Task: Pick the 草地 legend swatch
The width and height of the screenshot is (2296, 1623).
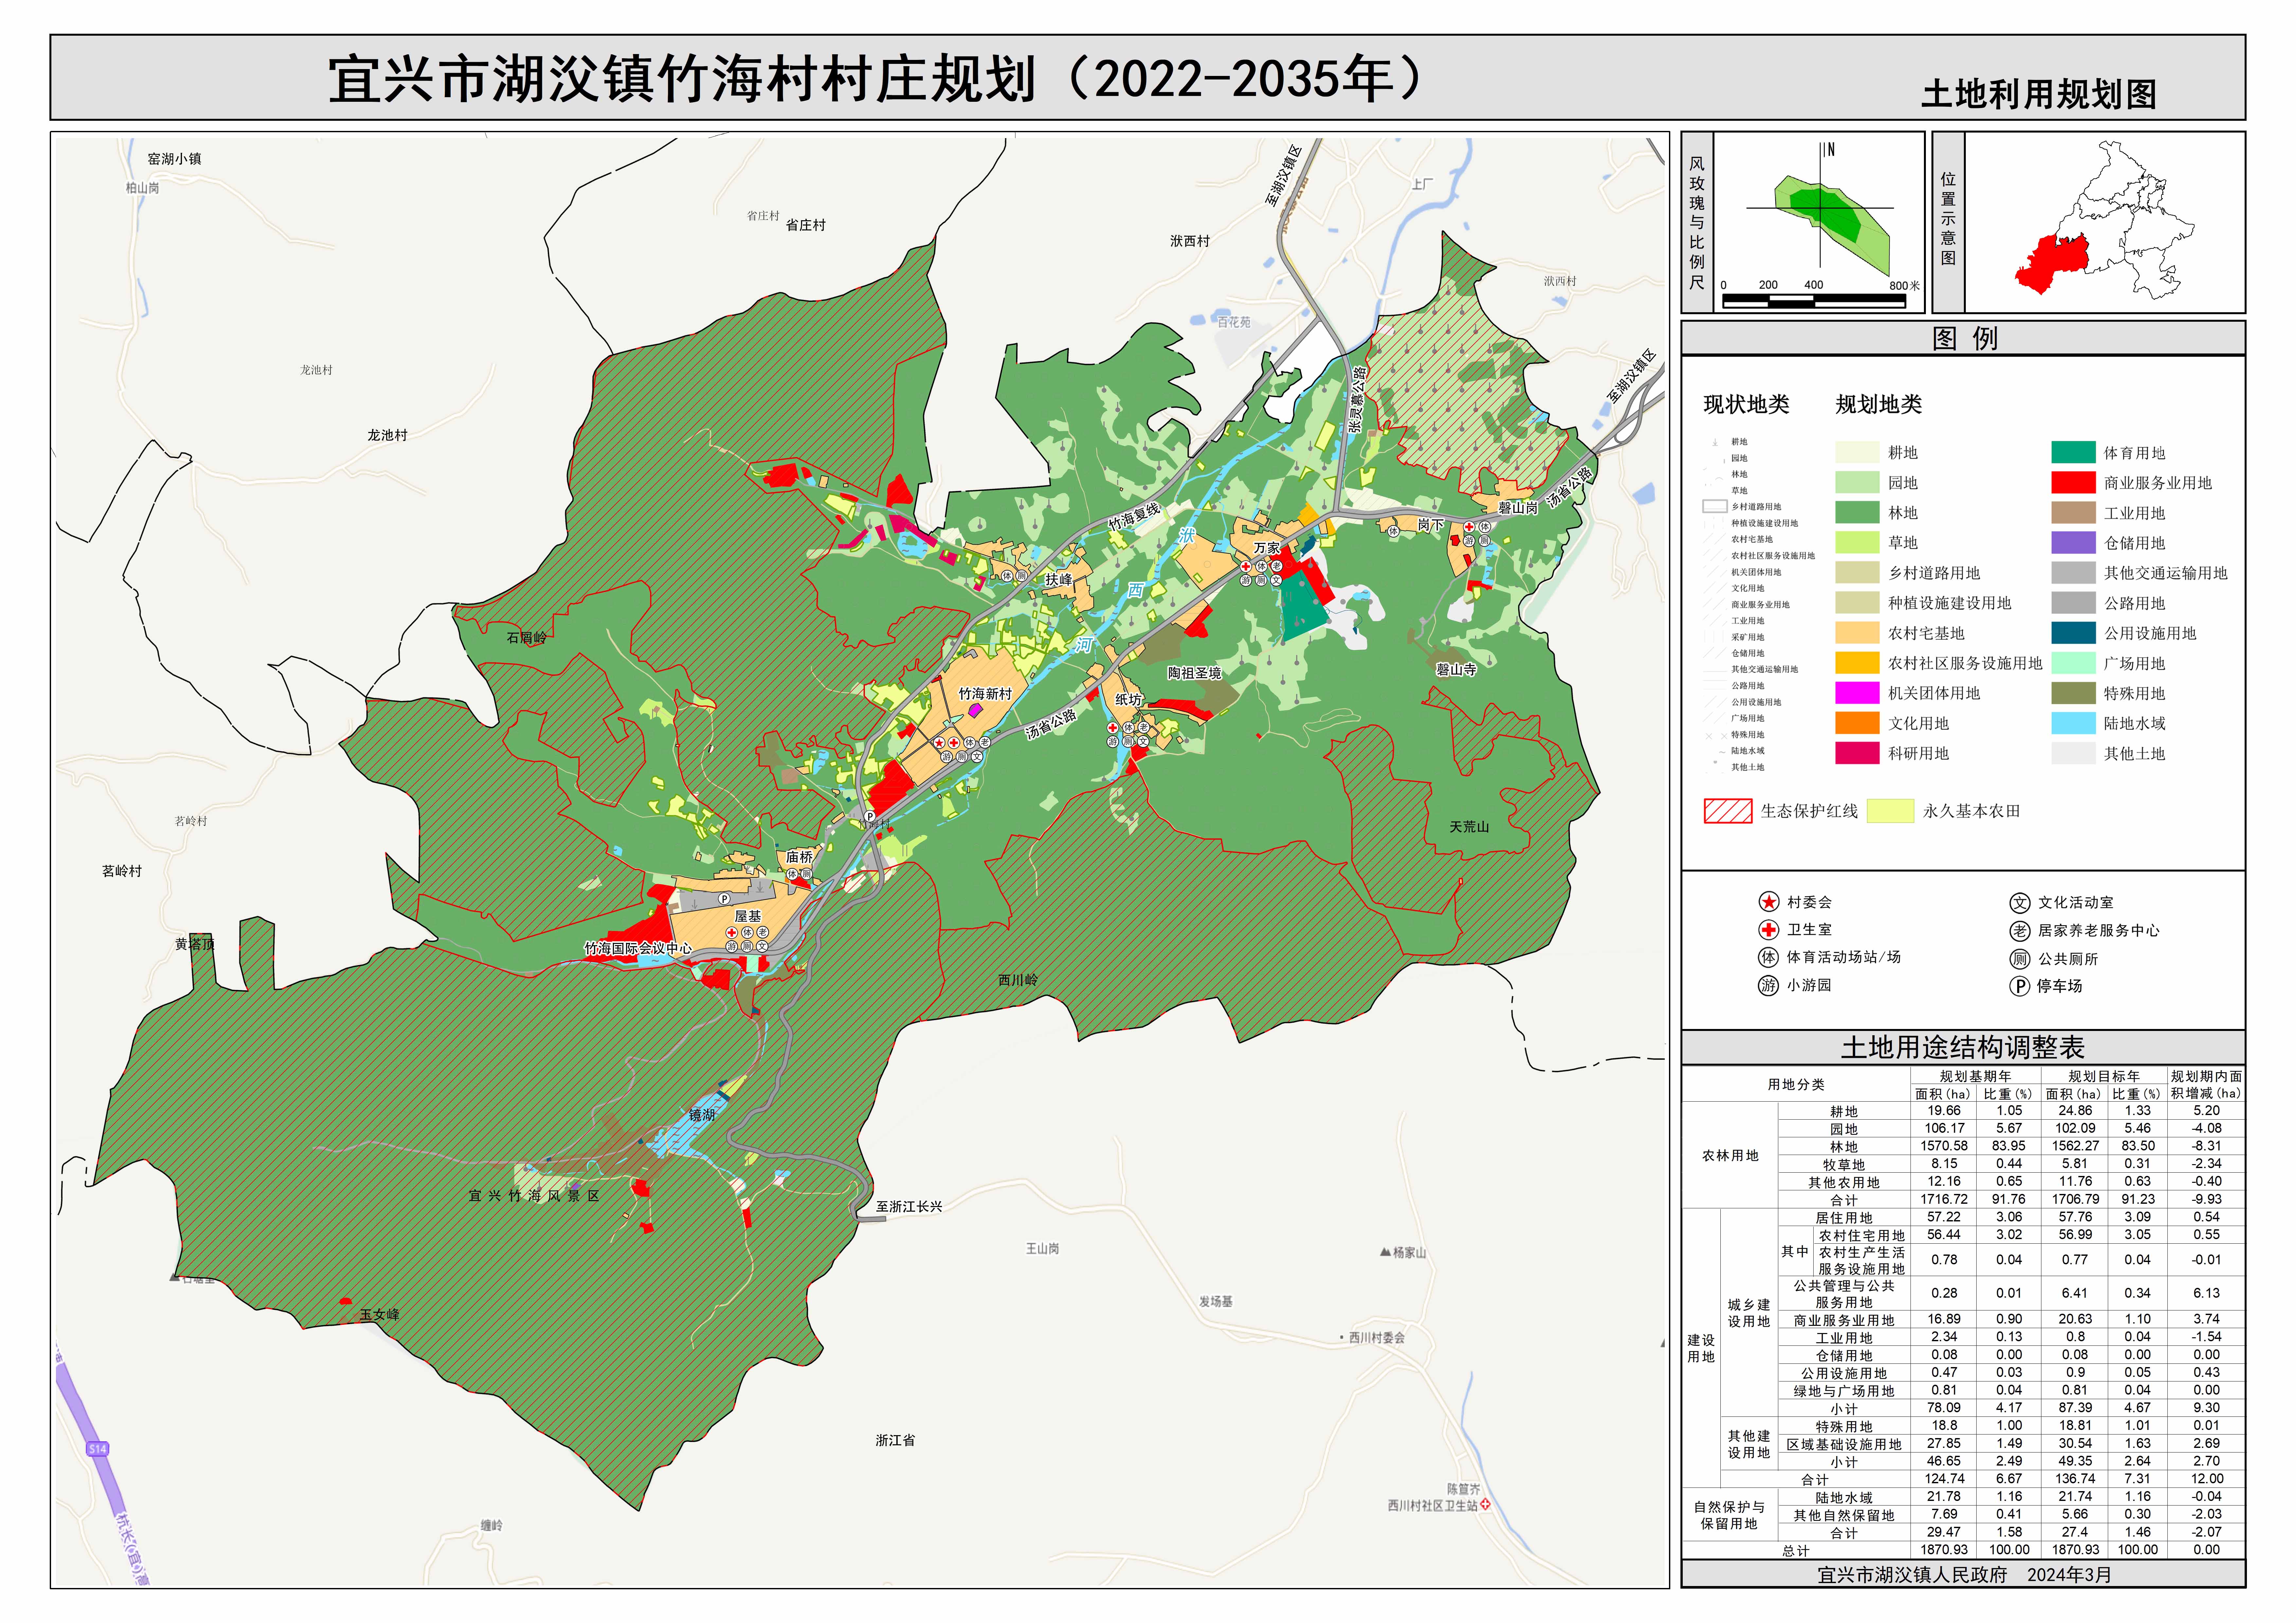Action: (x=1857, y=543)
